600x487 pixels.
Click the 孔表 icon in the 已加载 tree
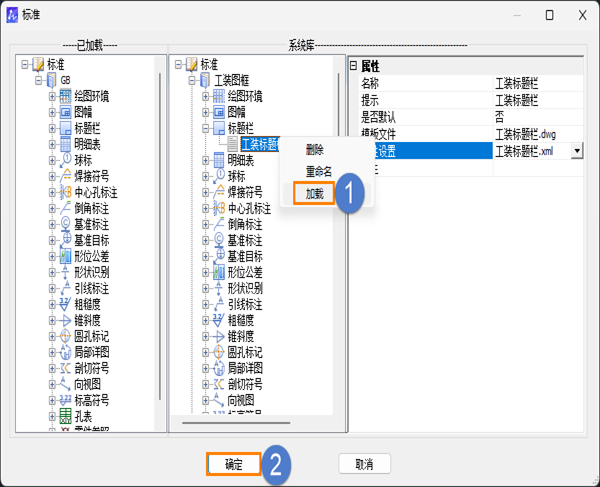click(x=65, y=416)
